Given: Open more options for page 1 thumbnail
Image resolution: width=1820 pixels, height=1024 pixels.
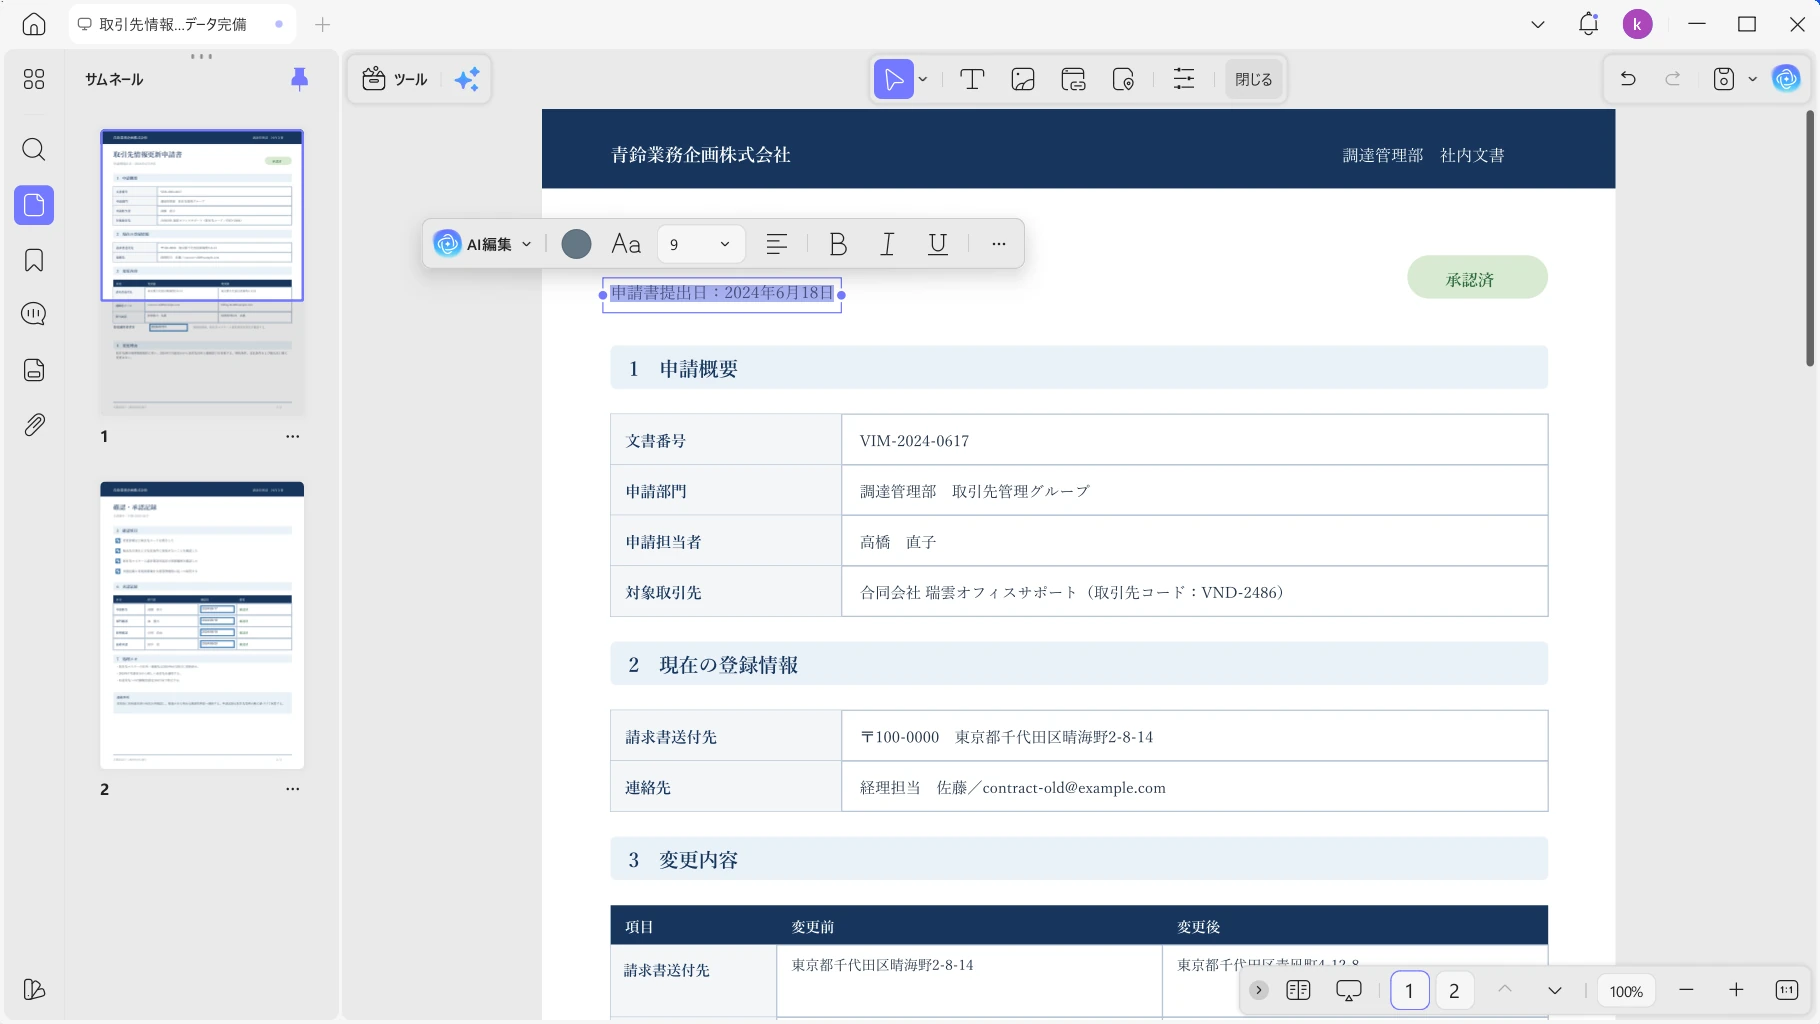Looking at the screenshot, I should (x=292, y=436).
